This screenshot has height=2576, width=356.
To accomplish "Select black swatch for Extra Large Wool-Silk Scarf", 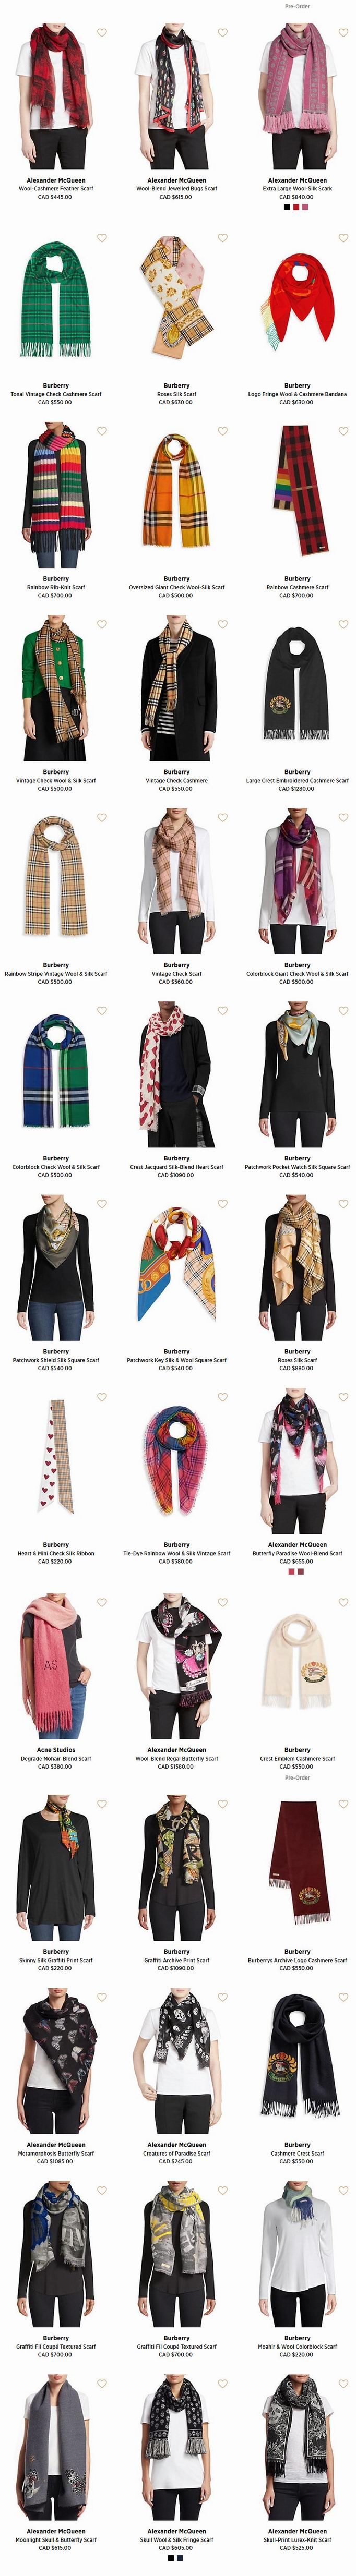I will 287,207.
